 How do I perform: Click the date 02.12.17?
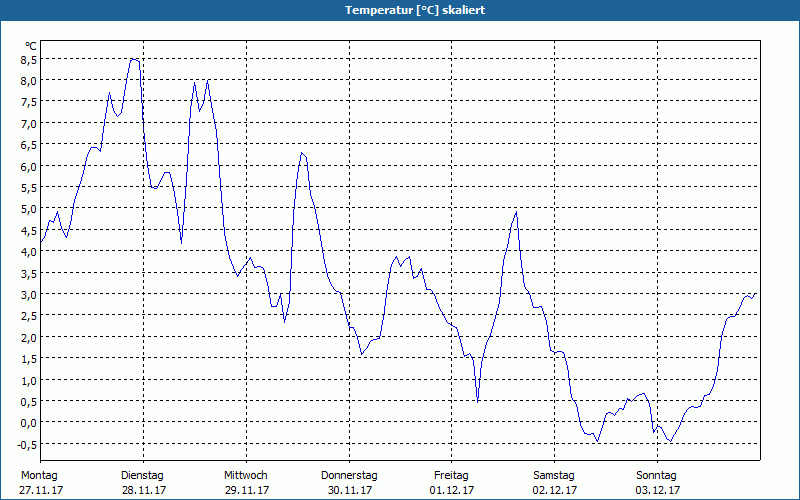(x=555, y=490)
